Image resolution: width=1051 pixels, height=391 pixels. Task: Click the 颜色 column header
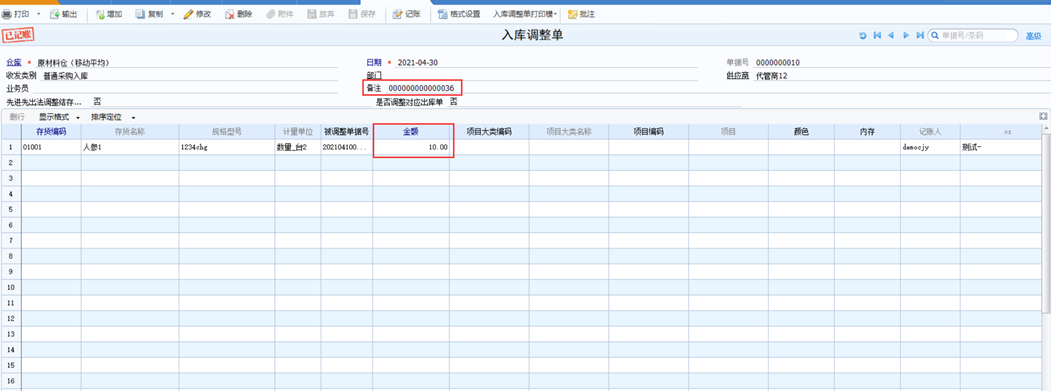(x=801, y=132)
